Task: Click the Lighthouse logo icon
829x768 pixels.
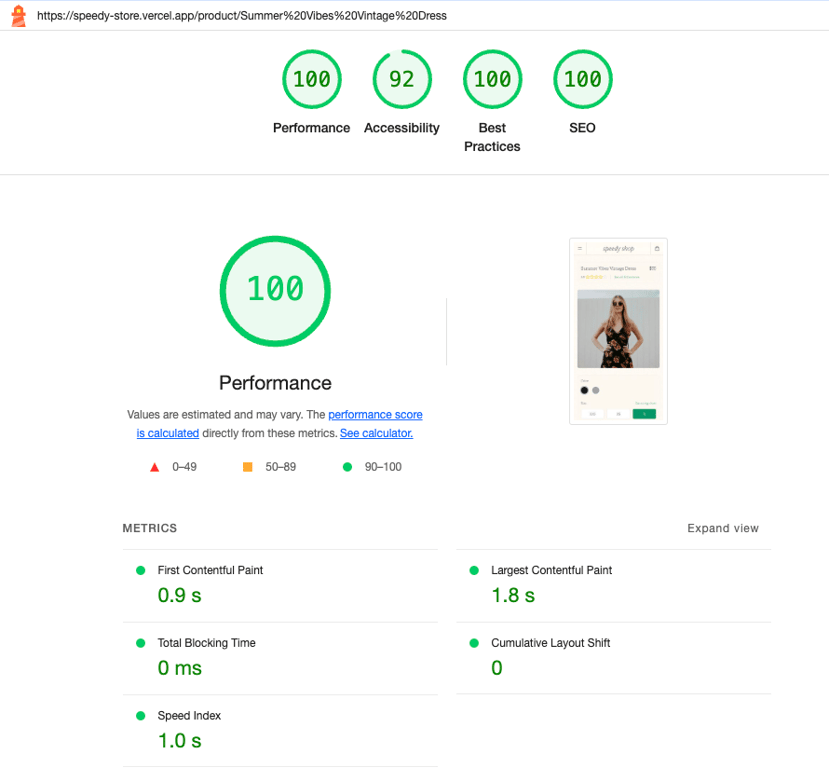Action: (x=19, y=16)
